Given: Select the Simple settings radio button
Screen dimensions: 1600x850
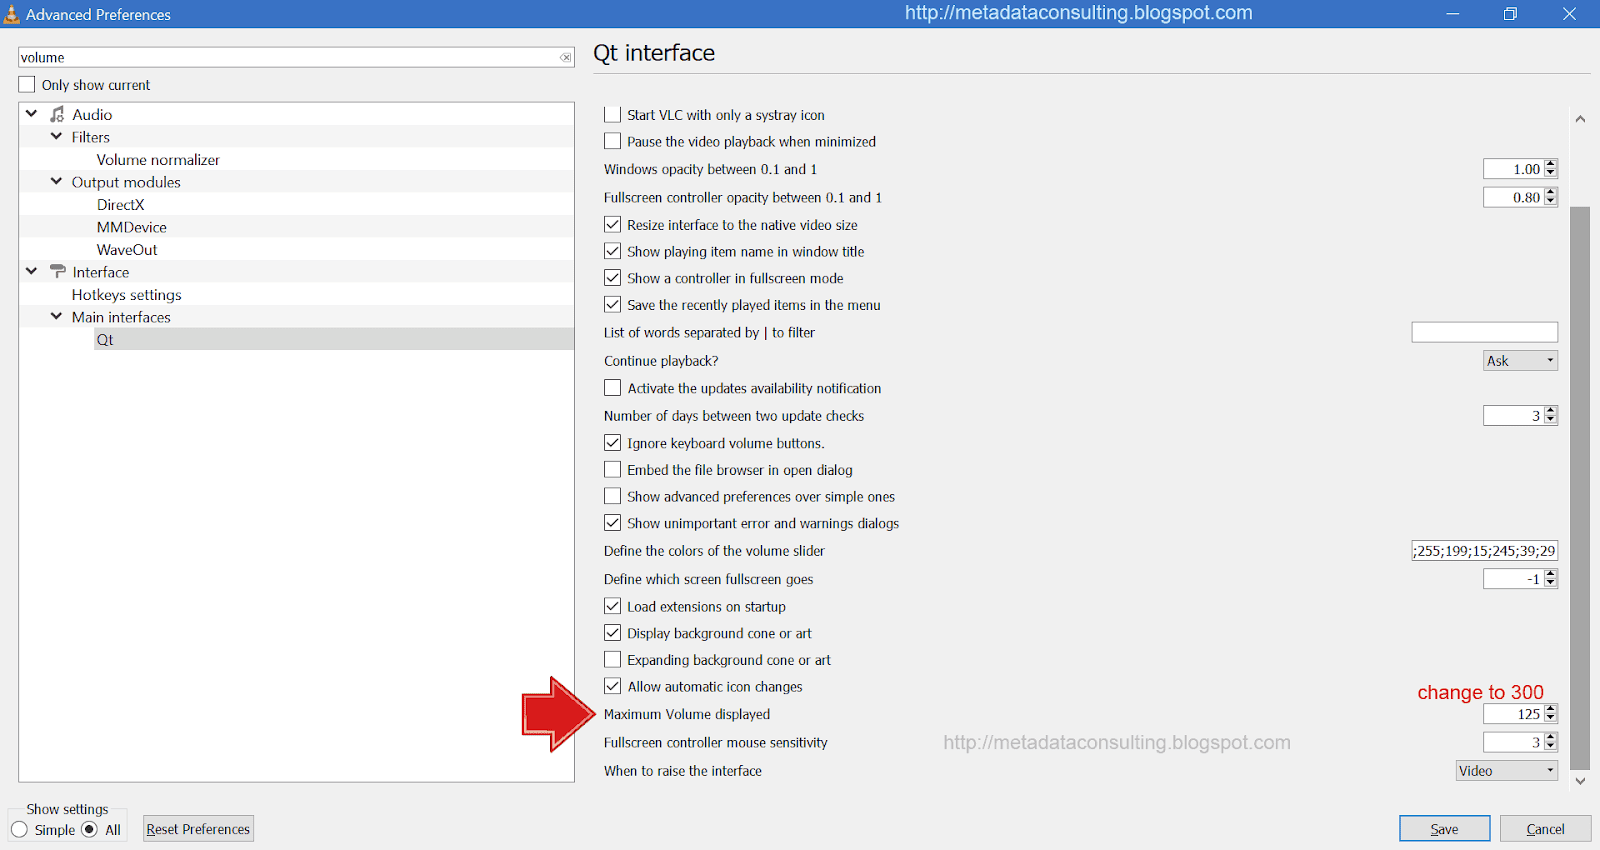Looking at the screenshot, I should pos(19,829).
